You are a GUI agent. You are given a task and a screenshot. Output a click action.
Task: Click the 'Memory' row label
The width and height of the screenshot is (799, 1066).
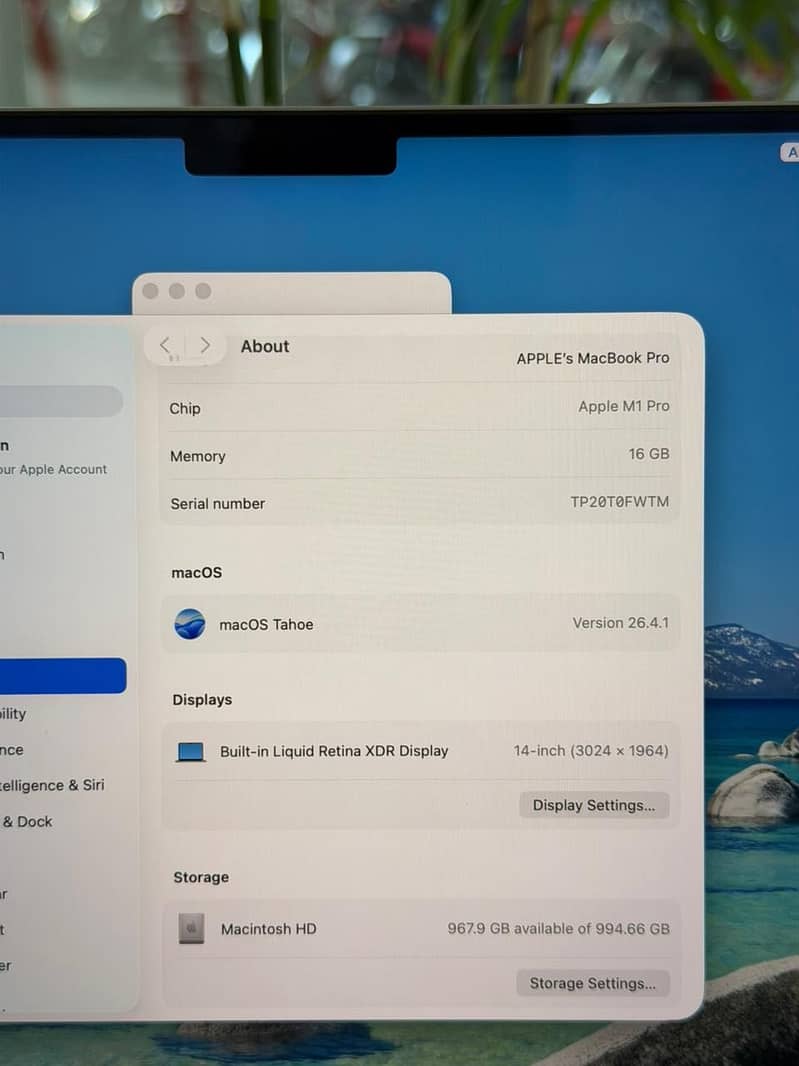197,456
